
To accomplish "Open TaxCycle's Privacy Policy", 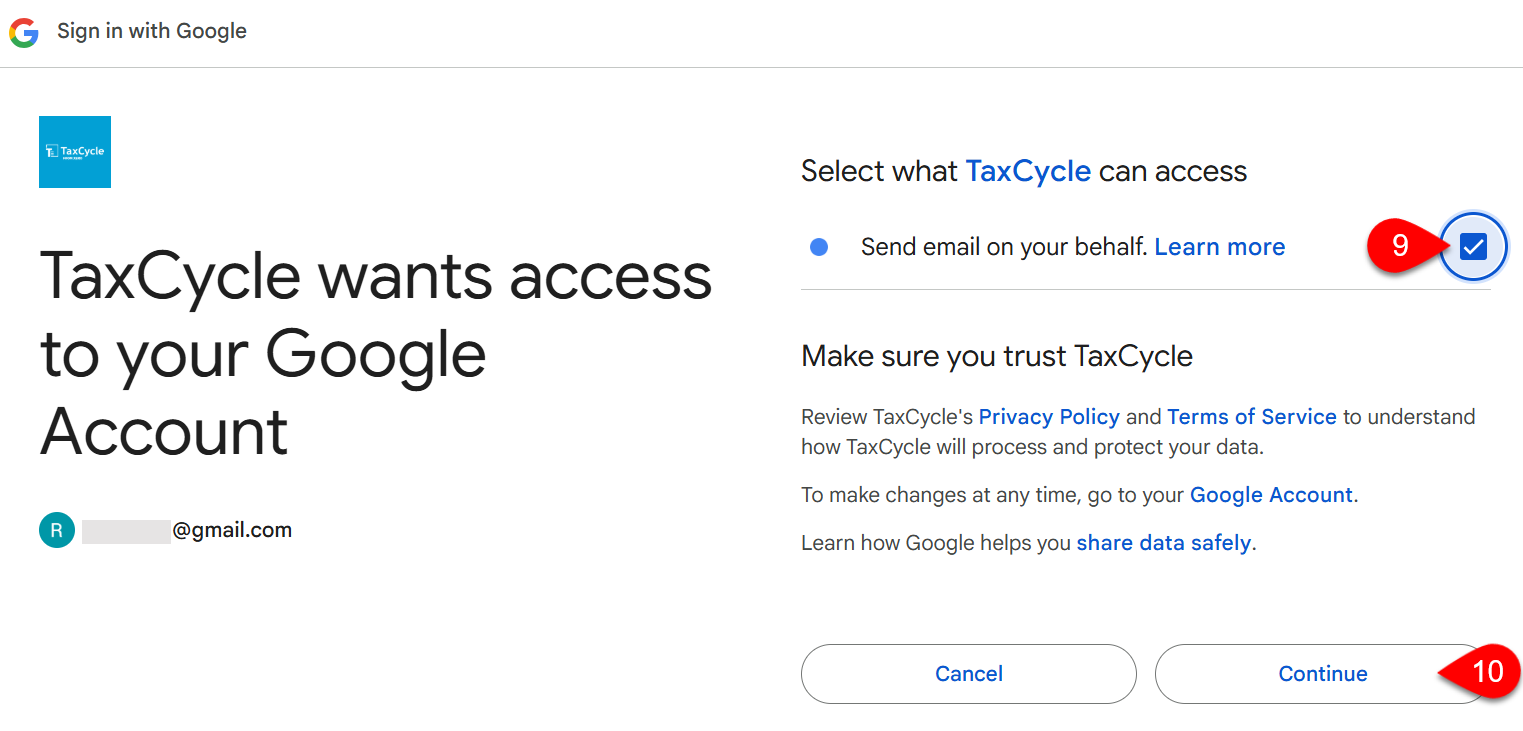I will [1049, 417].
